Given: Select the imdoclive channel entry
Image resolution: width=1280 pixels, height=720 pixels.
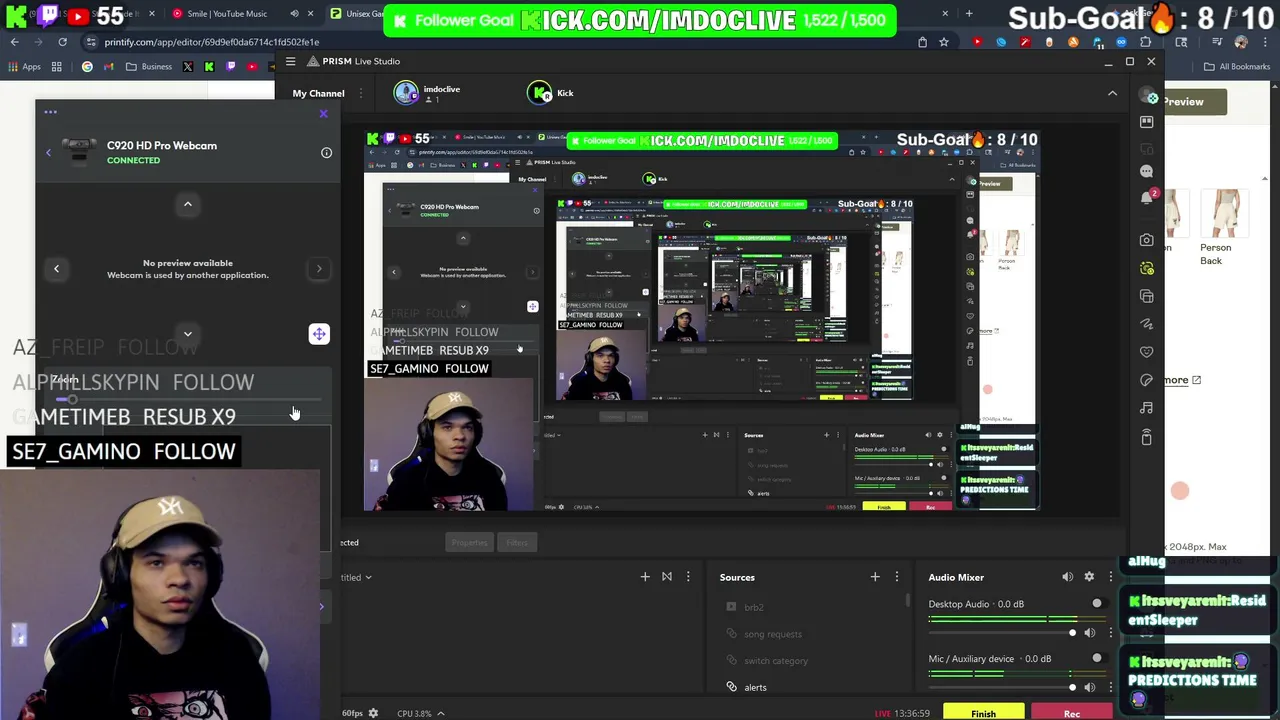Looking at the screenshot, I should click(428, 93).
